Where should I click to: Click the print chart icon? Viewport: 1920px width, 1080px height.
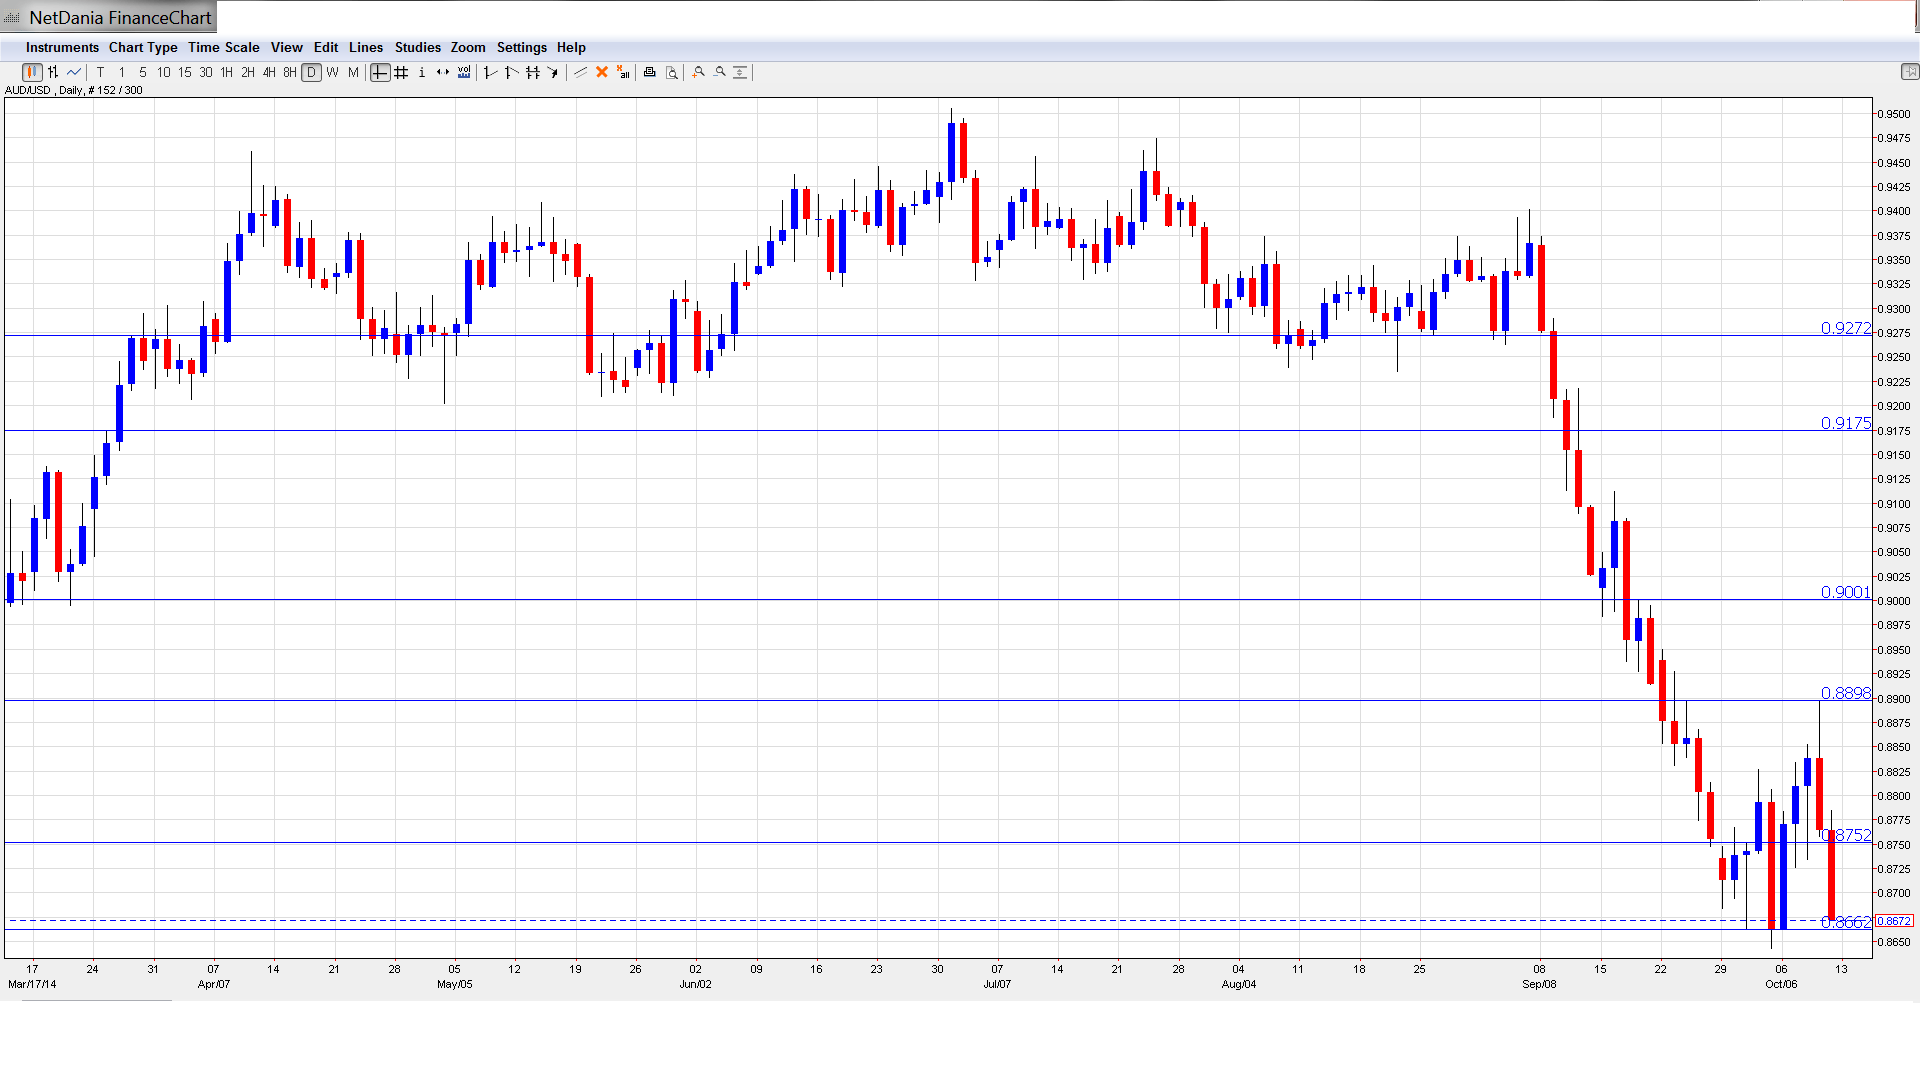[x=650, y=72]
